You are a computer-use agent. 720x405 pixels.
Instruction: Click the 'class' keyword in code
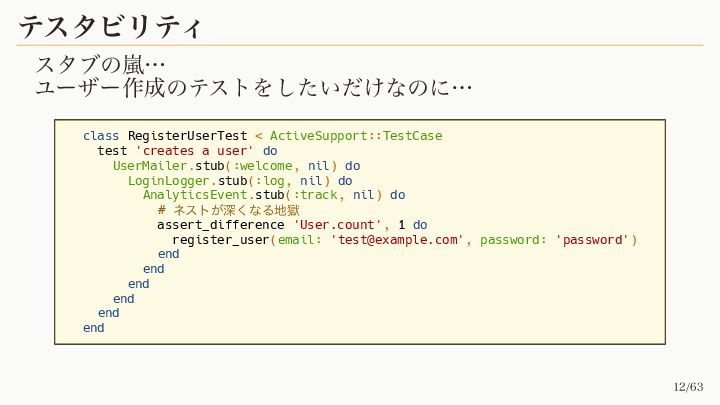101,135
